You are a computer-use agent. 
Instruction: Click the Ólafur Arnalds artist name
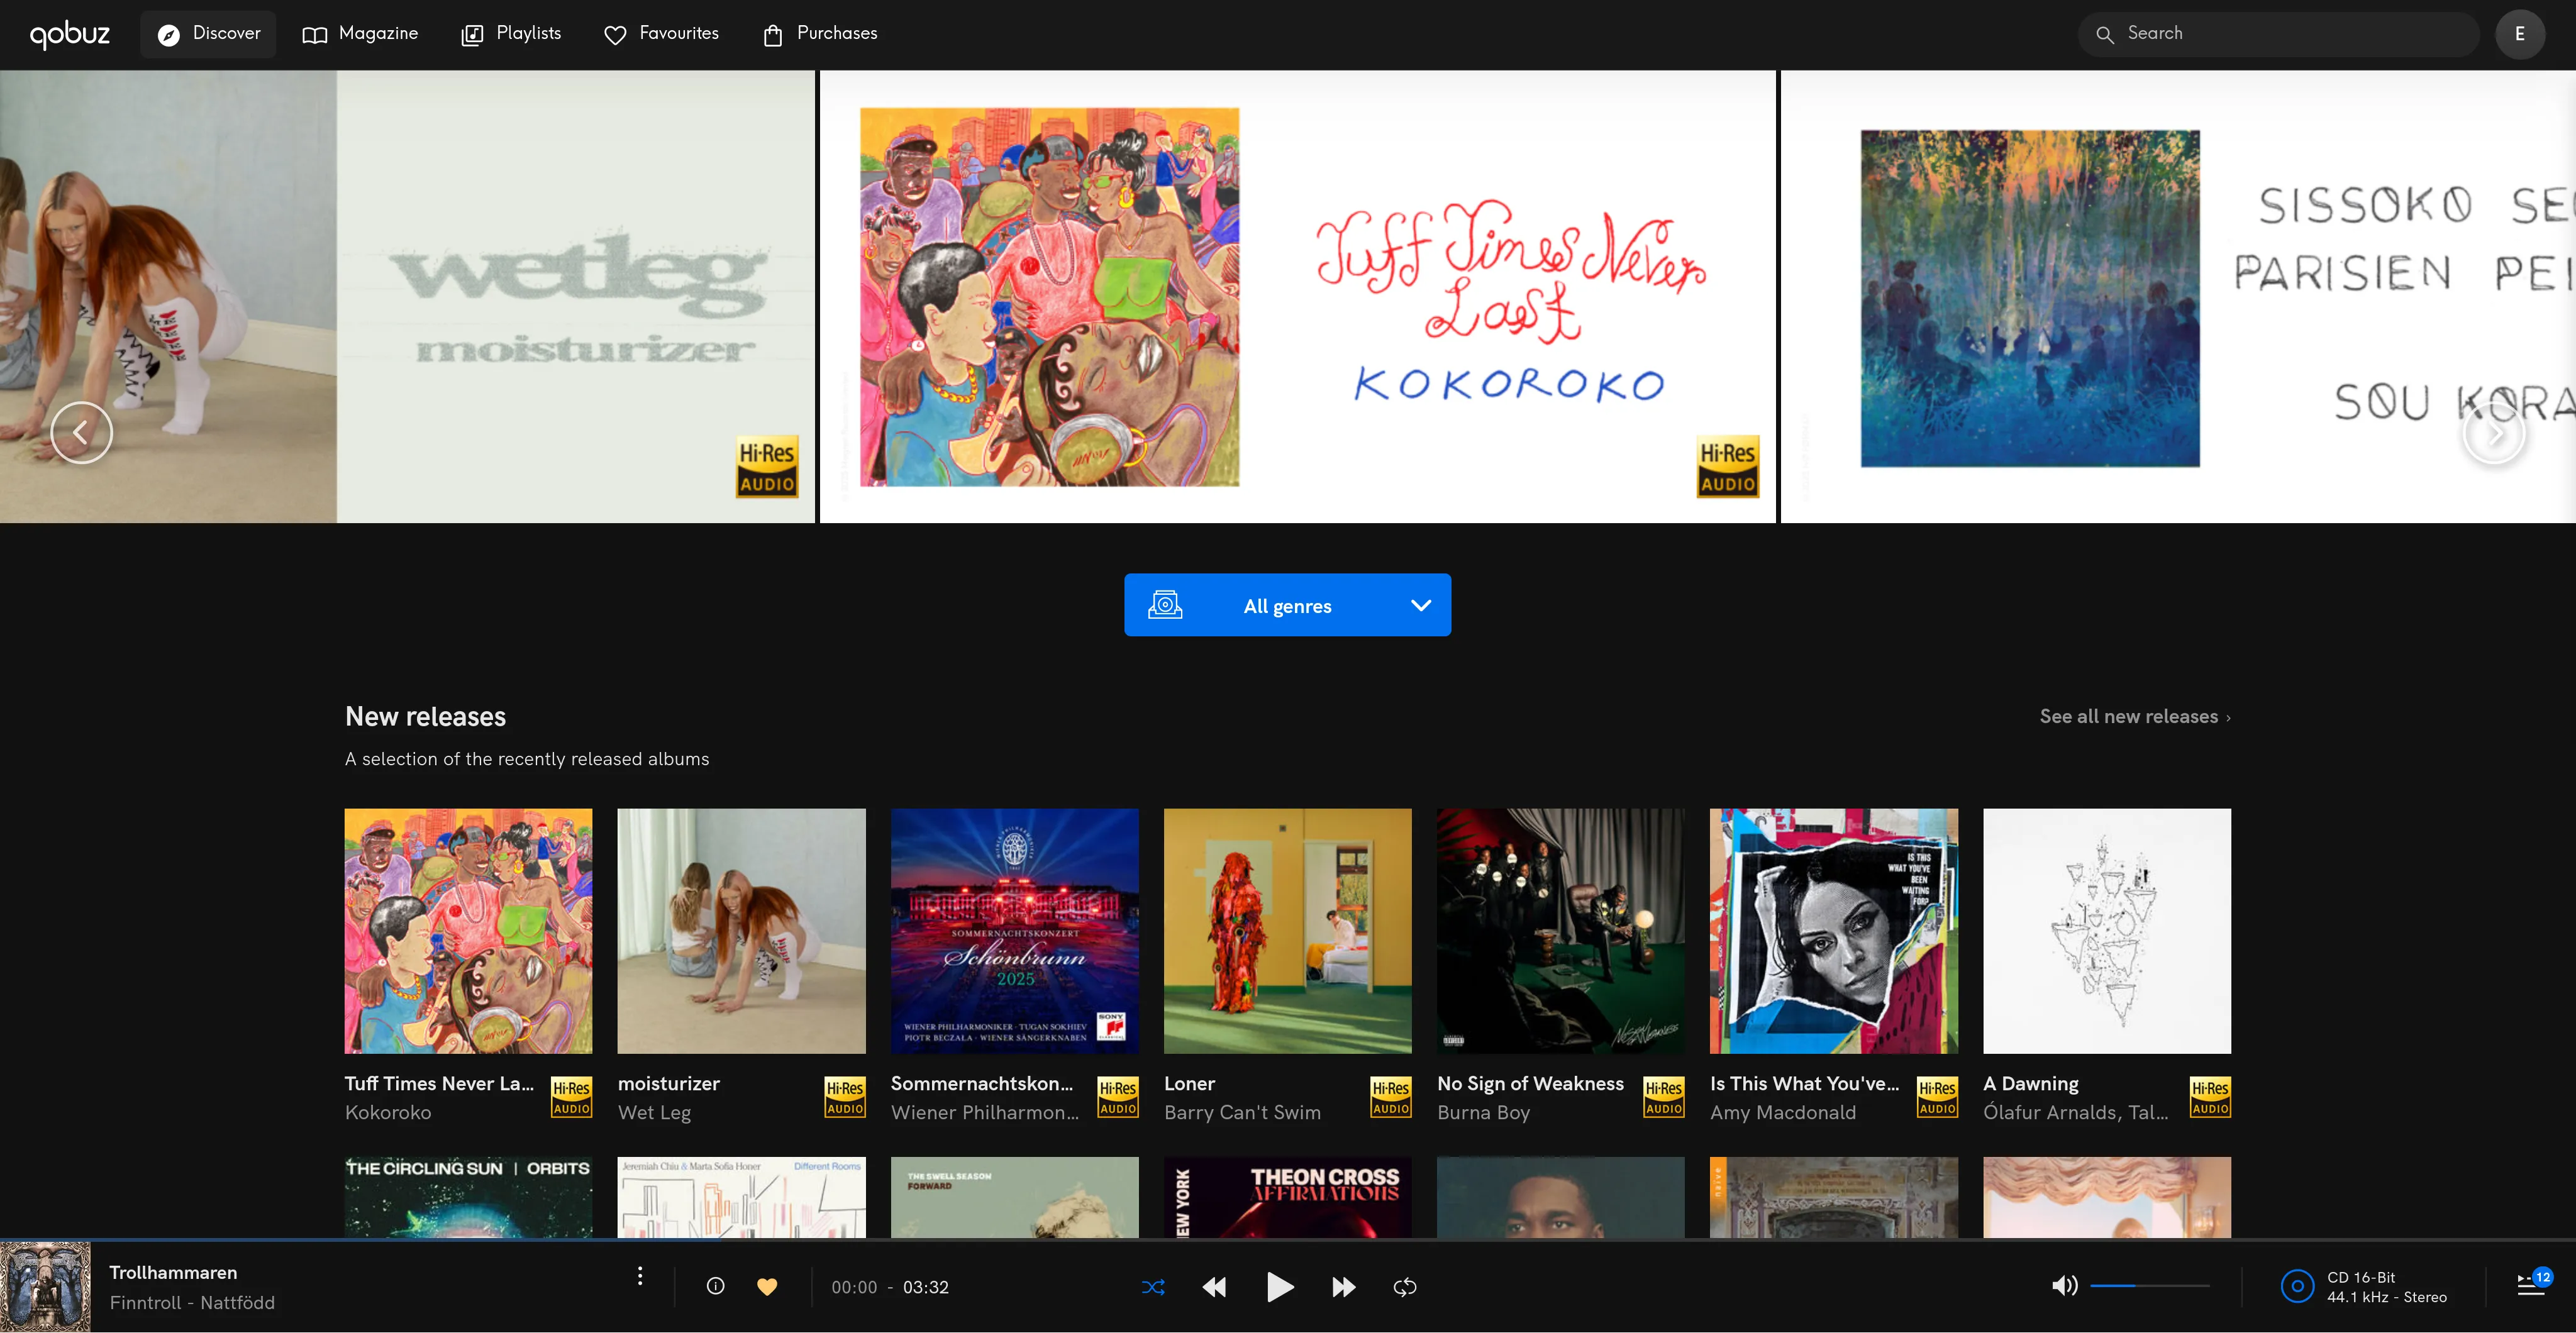point(2076,1112)
